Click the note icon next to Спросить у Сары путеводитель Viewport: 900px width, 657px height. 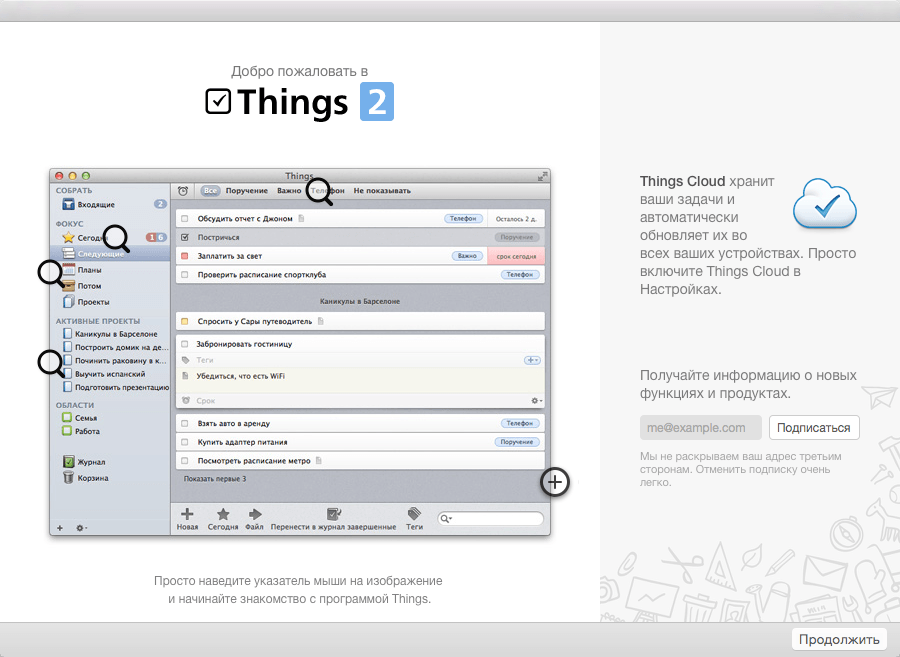(320, 321)
